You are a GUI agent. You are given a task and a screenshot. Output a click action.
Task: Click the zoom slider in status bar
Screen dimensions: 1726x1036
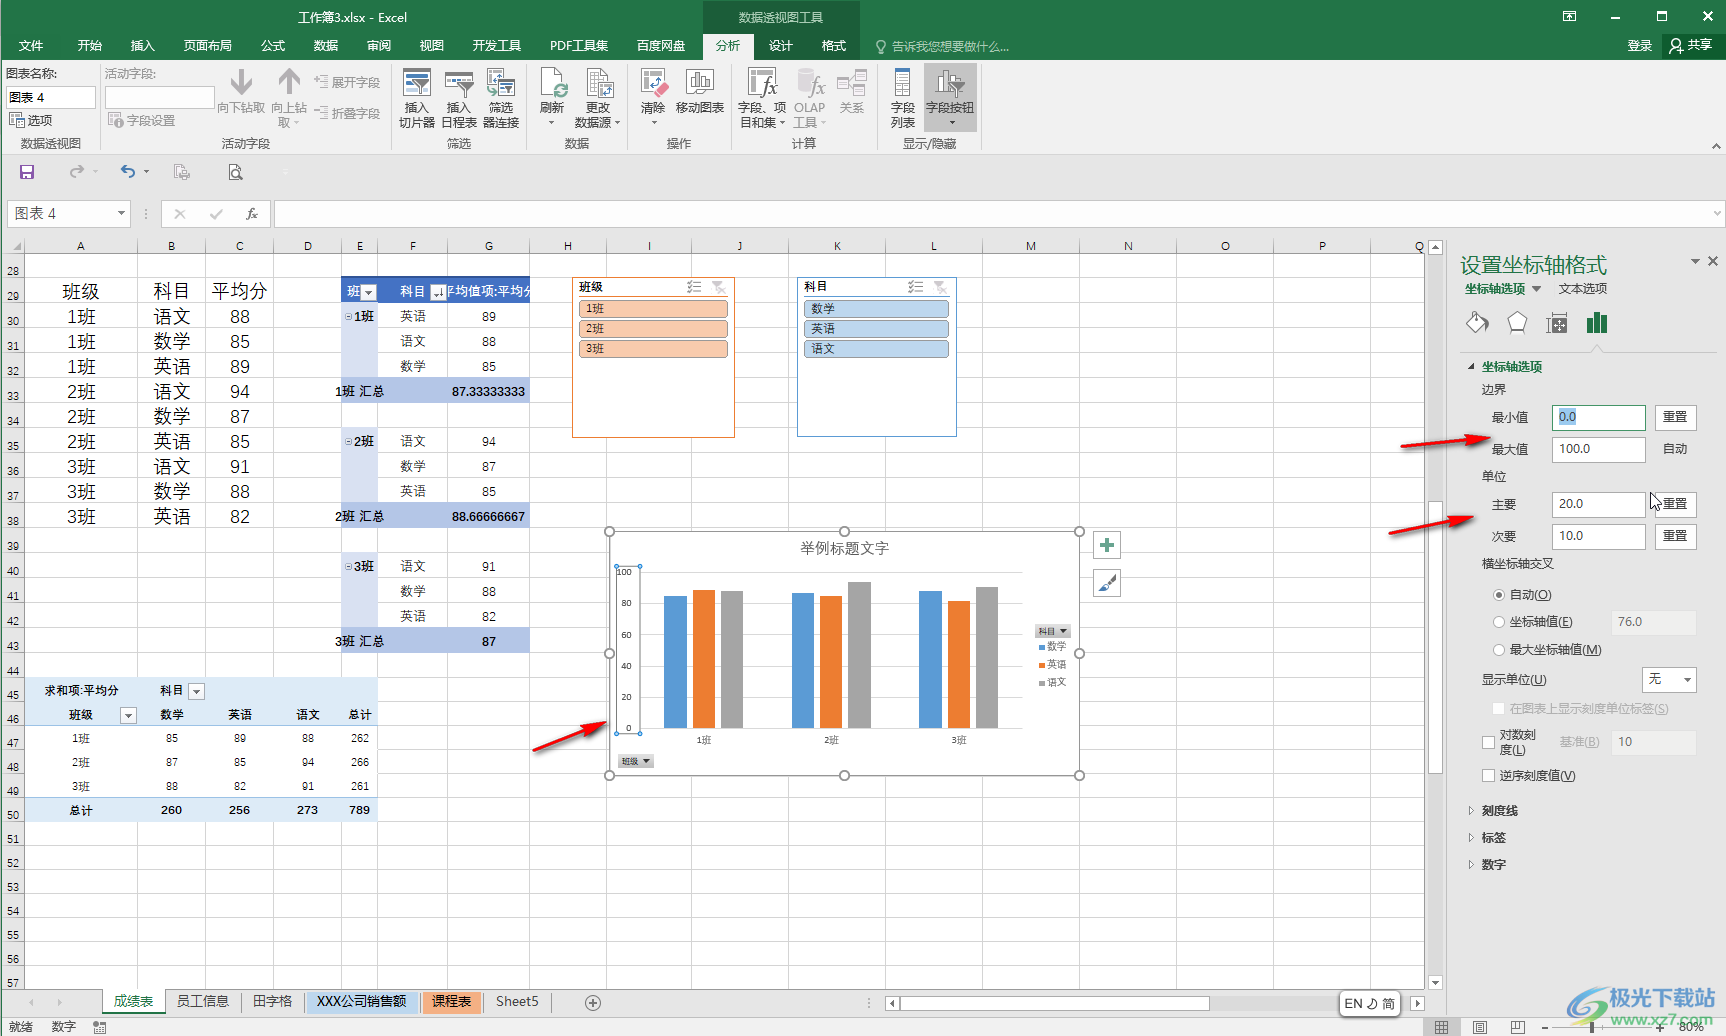pyautogui.click(x=1592, y=1027)
